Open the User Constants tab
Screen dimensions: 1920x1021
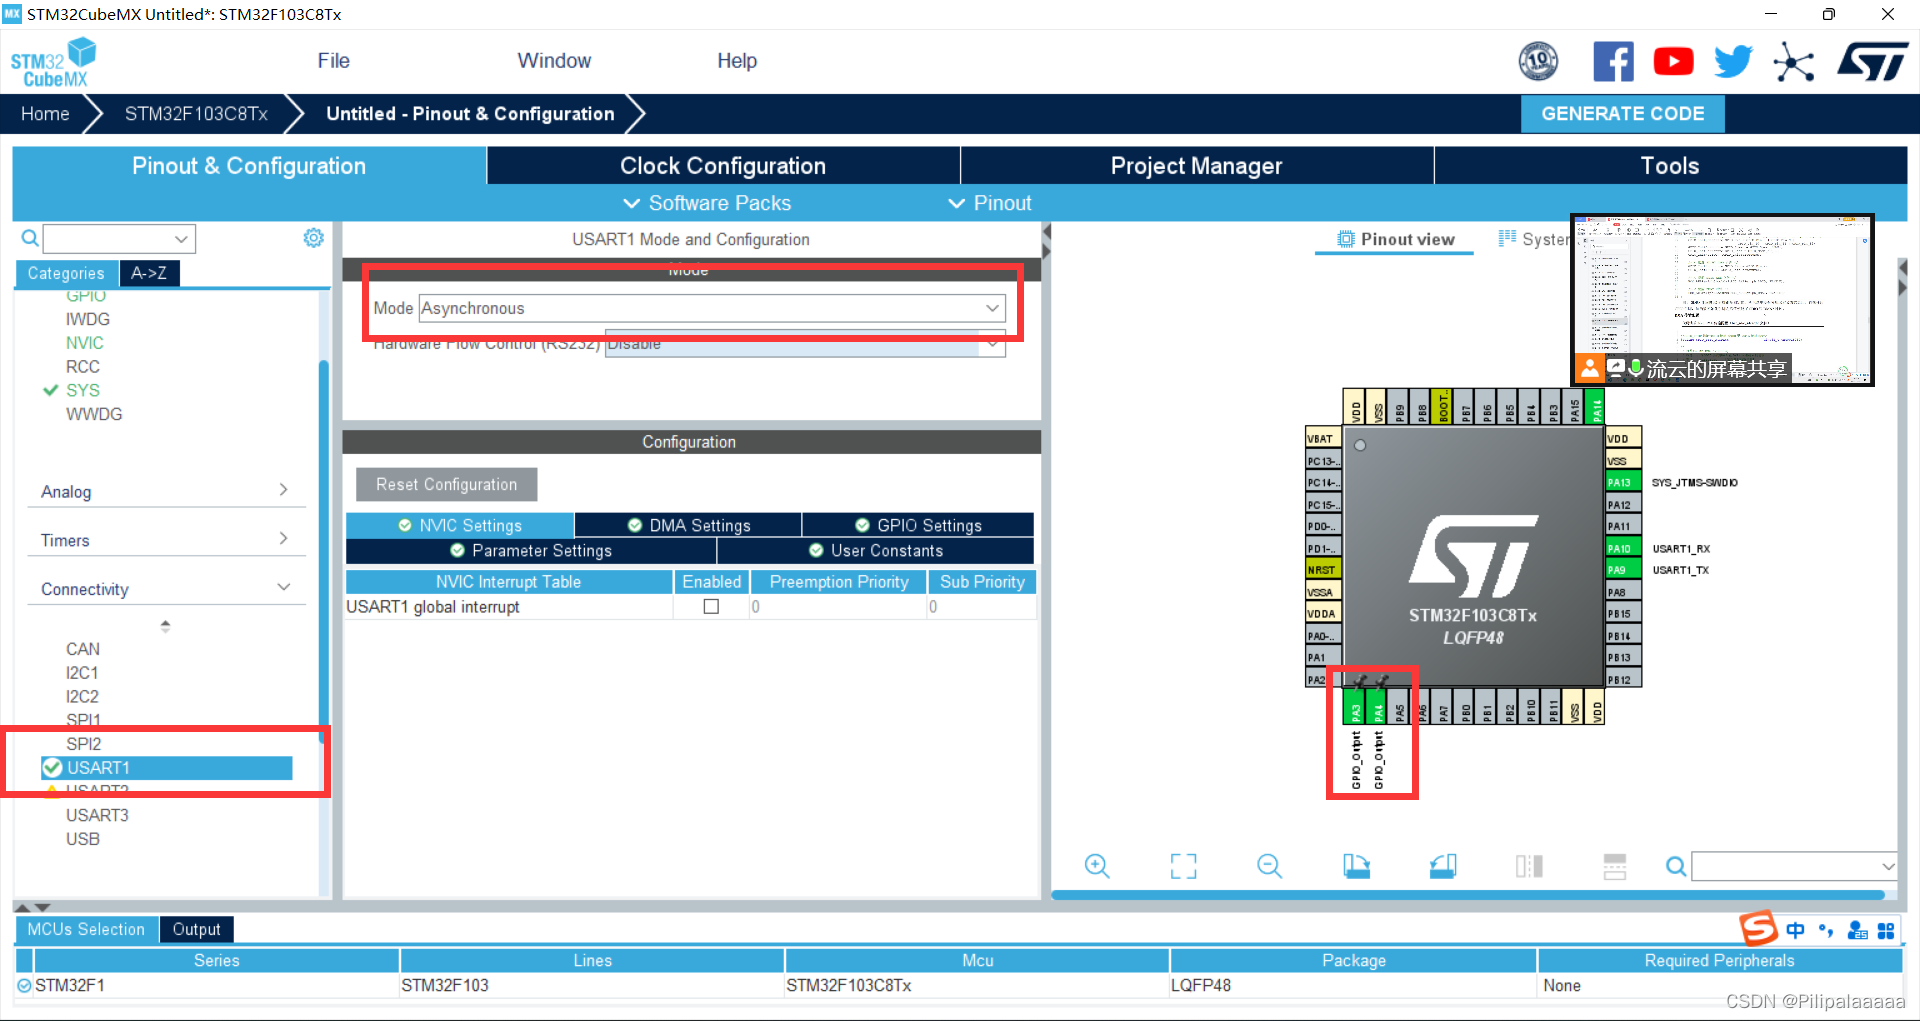pos(875,551)
